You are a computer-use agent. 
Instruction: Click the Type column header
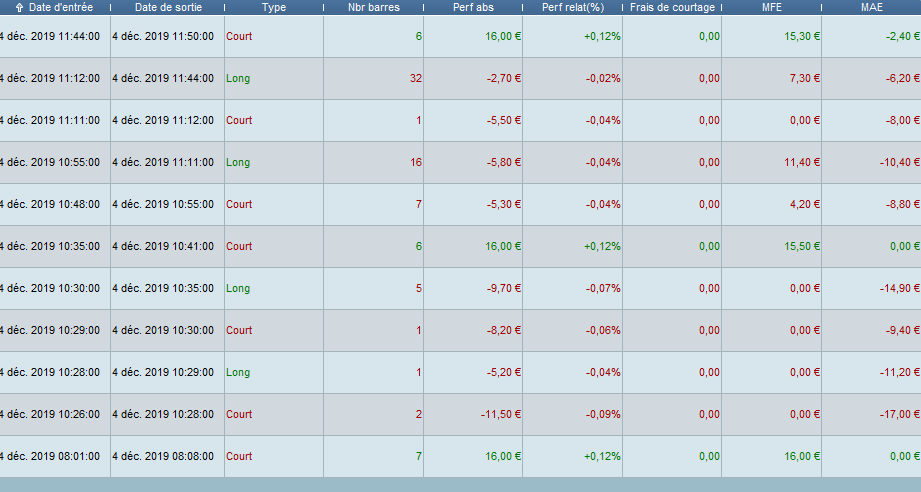coord(274,7)
